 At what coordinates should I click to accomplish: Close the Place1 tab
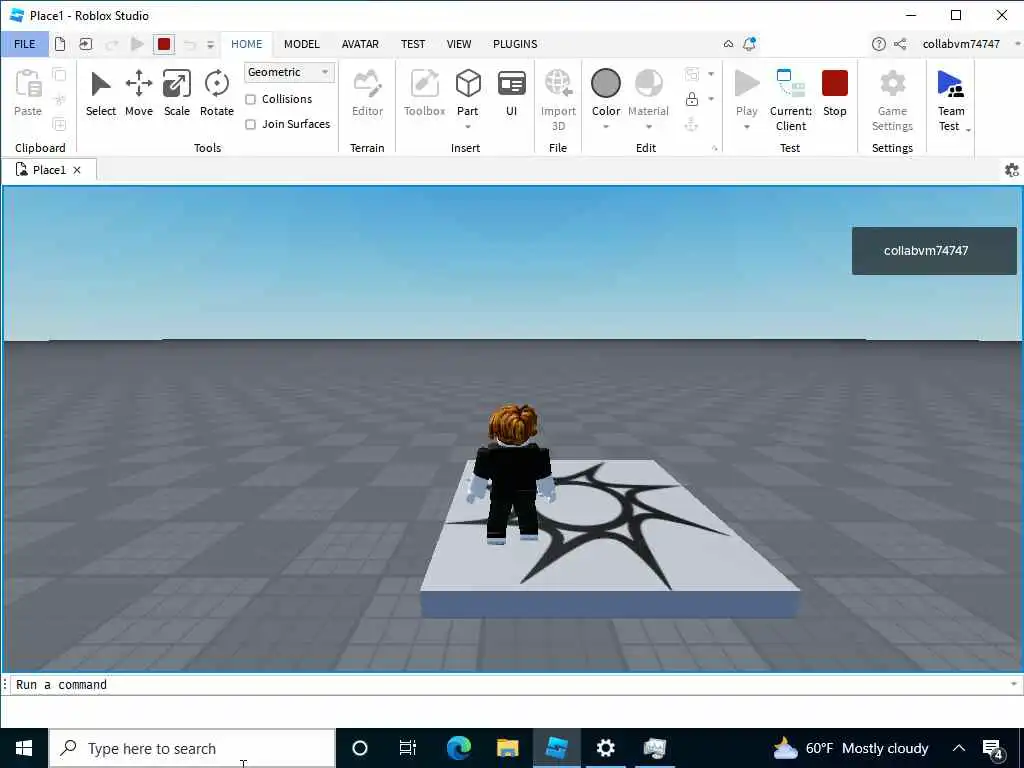[x=77, y=170]
